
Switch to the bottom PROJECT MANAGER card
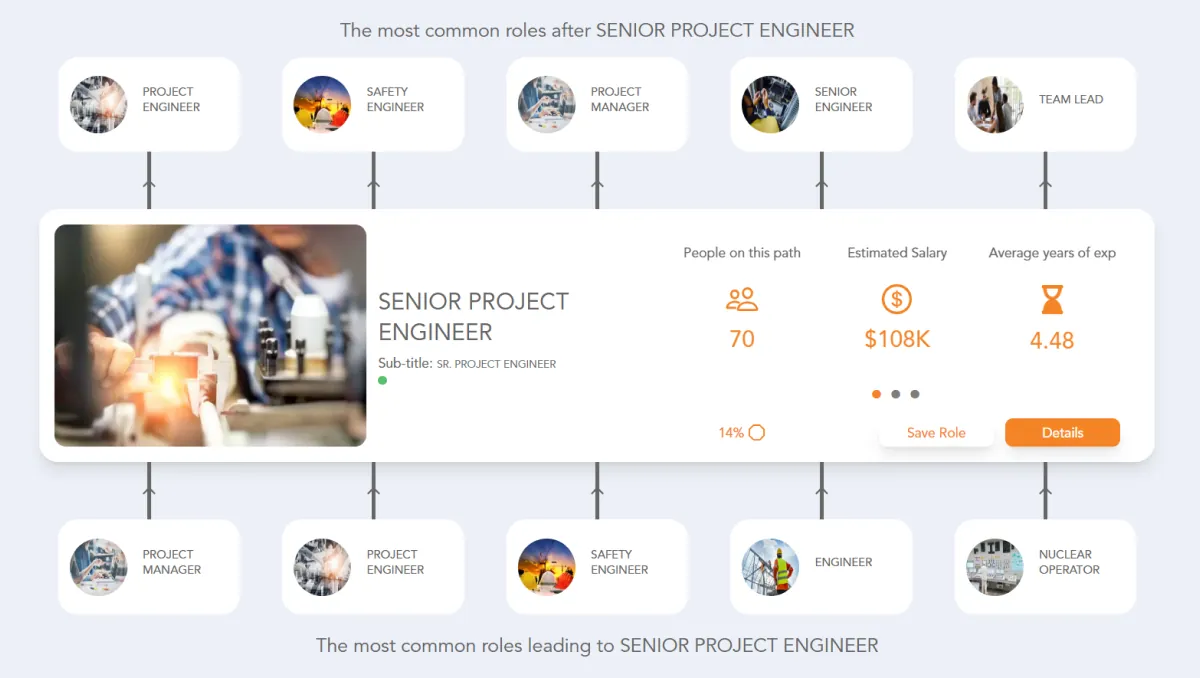point(148,566)
